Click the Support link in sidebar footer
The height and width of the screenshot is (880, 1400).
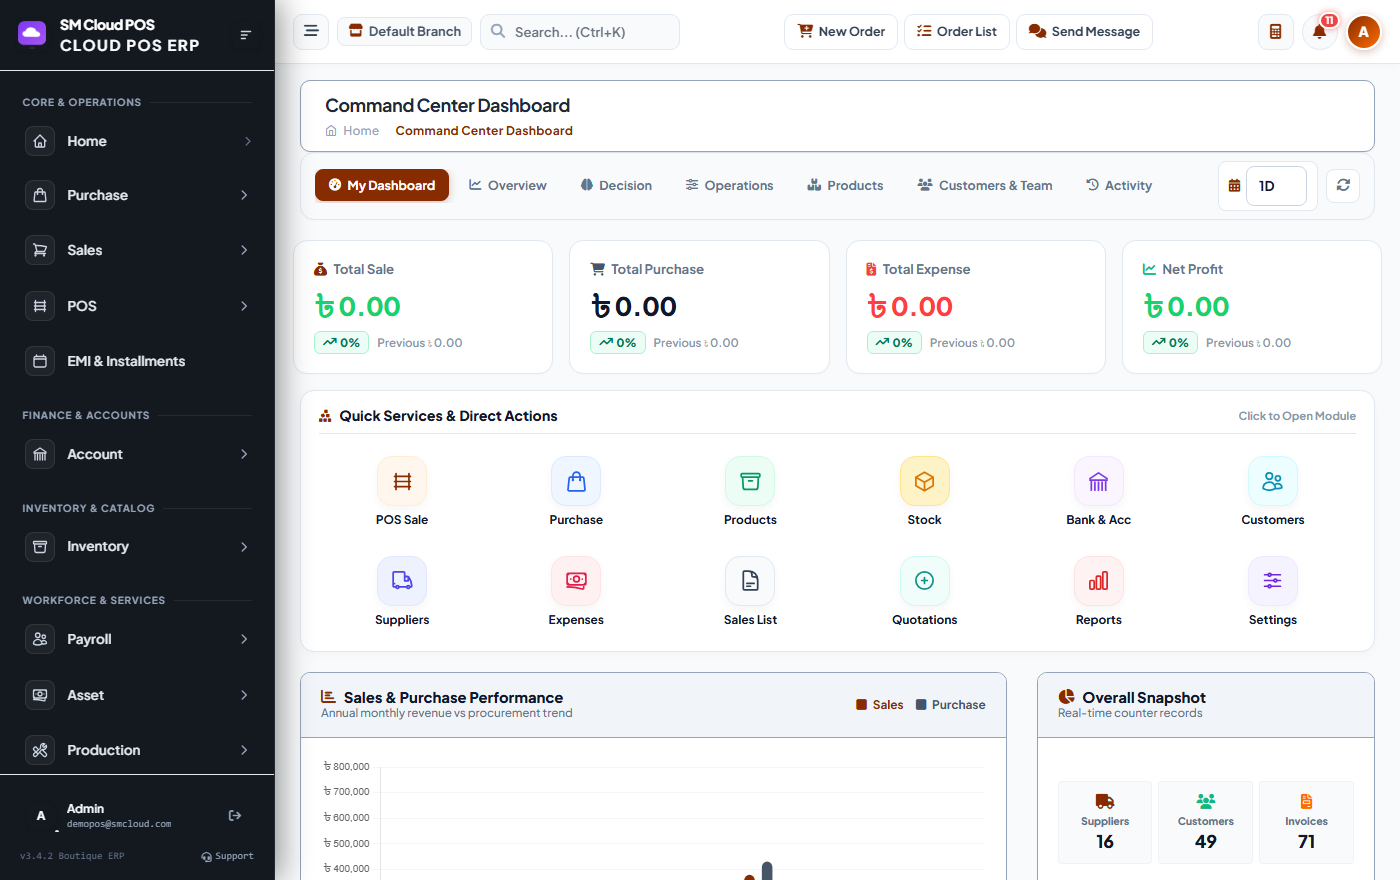[x=227, y=856]
